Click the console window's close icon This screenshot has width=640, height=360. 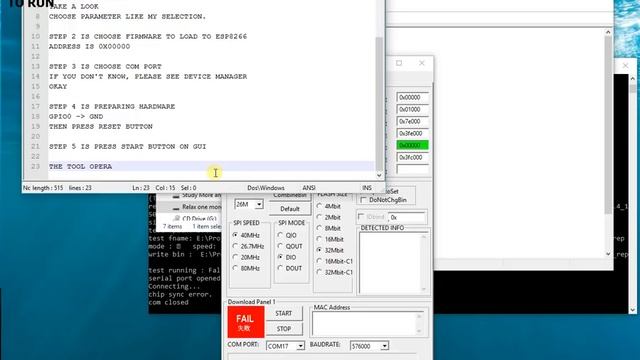625,65
